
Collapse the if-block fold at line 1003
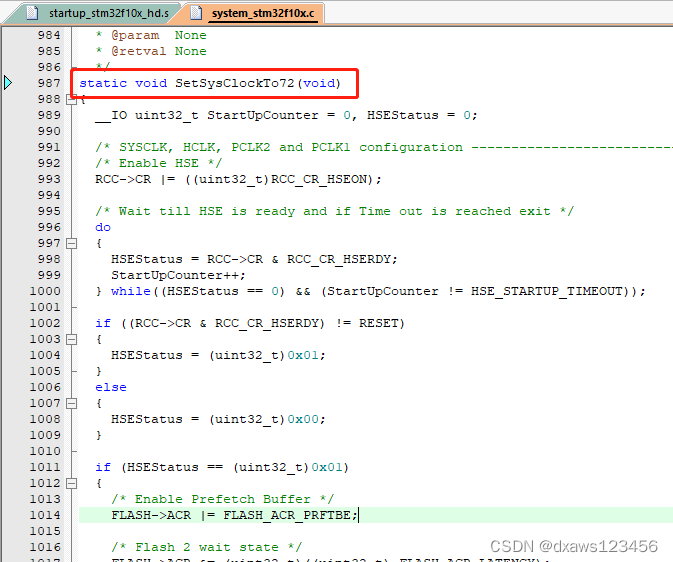point(72,340)
